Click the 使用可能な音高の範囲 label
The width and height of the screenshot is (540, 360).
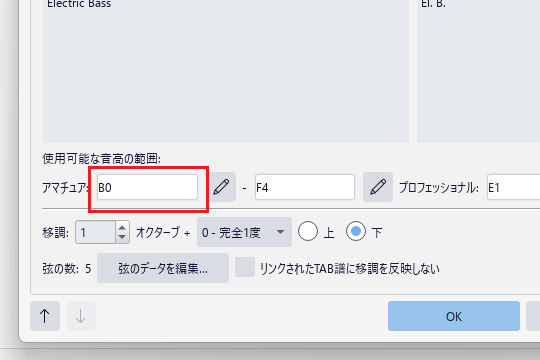click(x=102, y=159)
